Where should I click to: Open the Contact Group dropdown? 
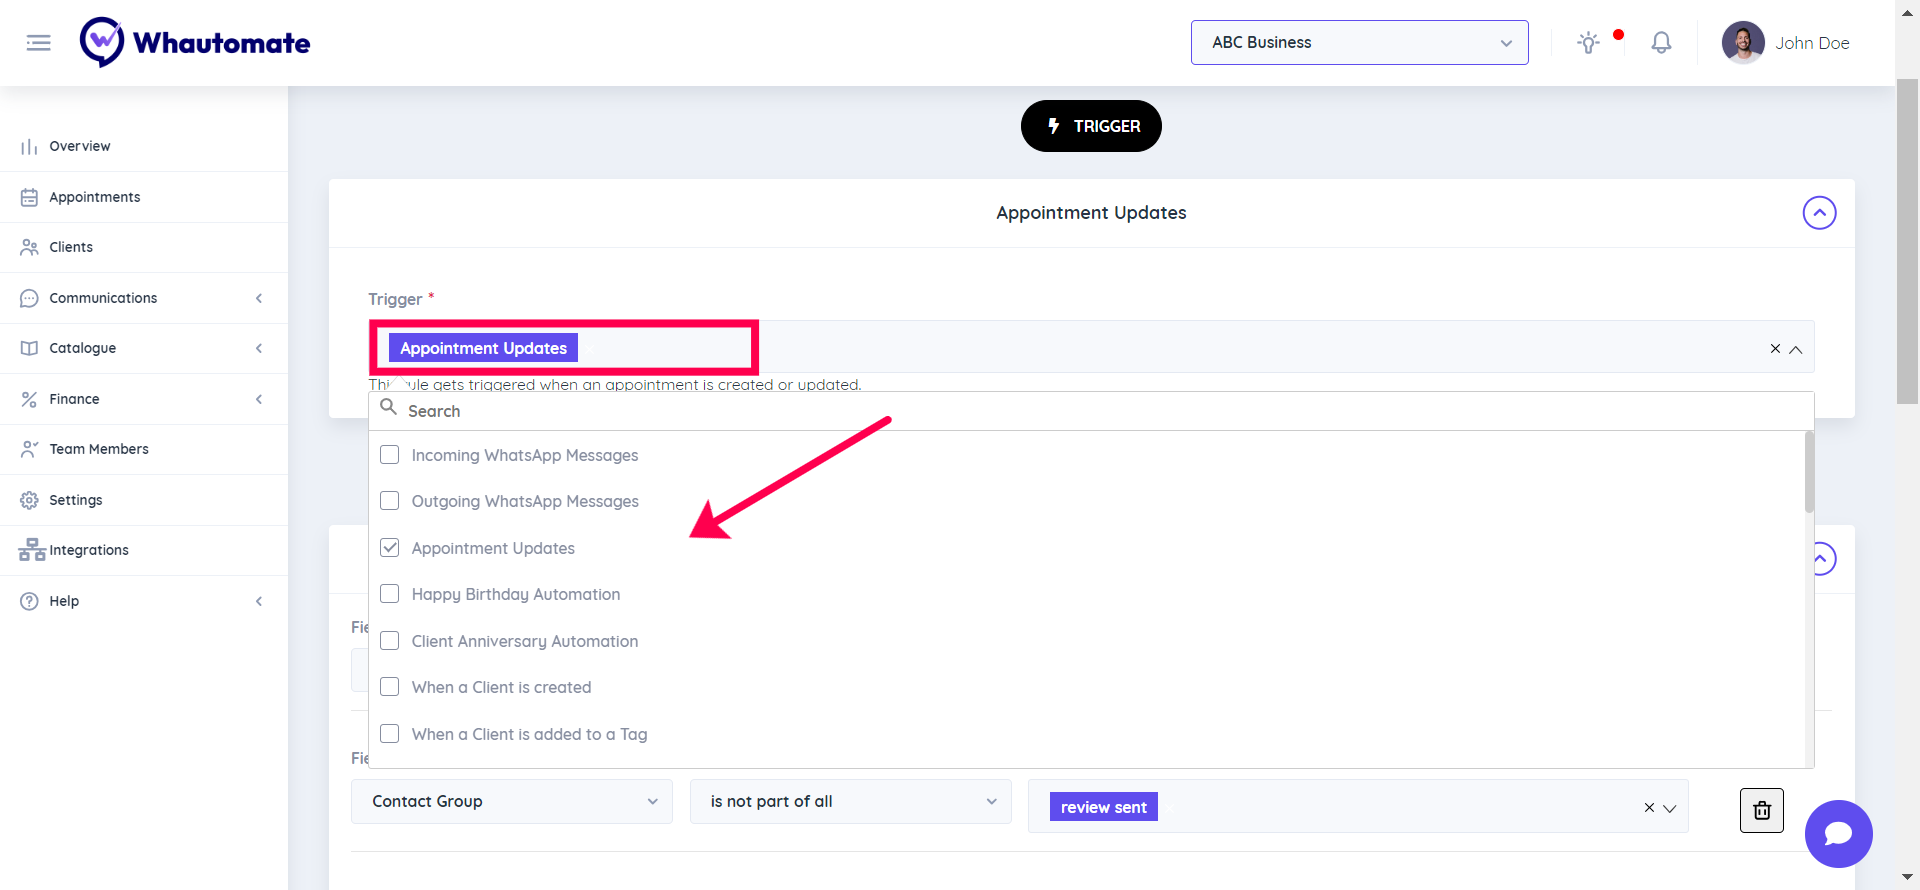tap(512, 802)
